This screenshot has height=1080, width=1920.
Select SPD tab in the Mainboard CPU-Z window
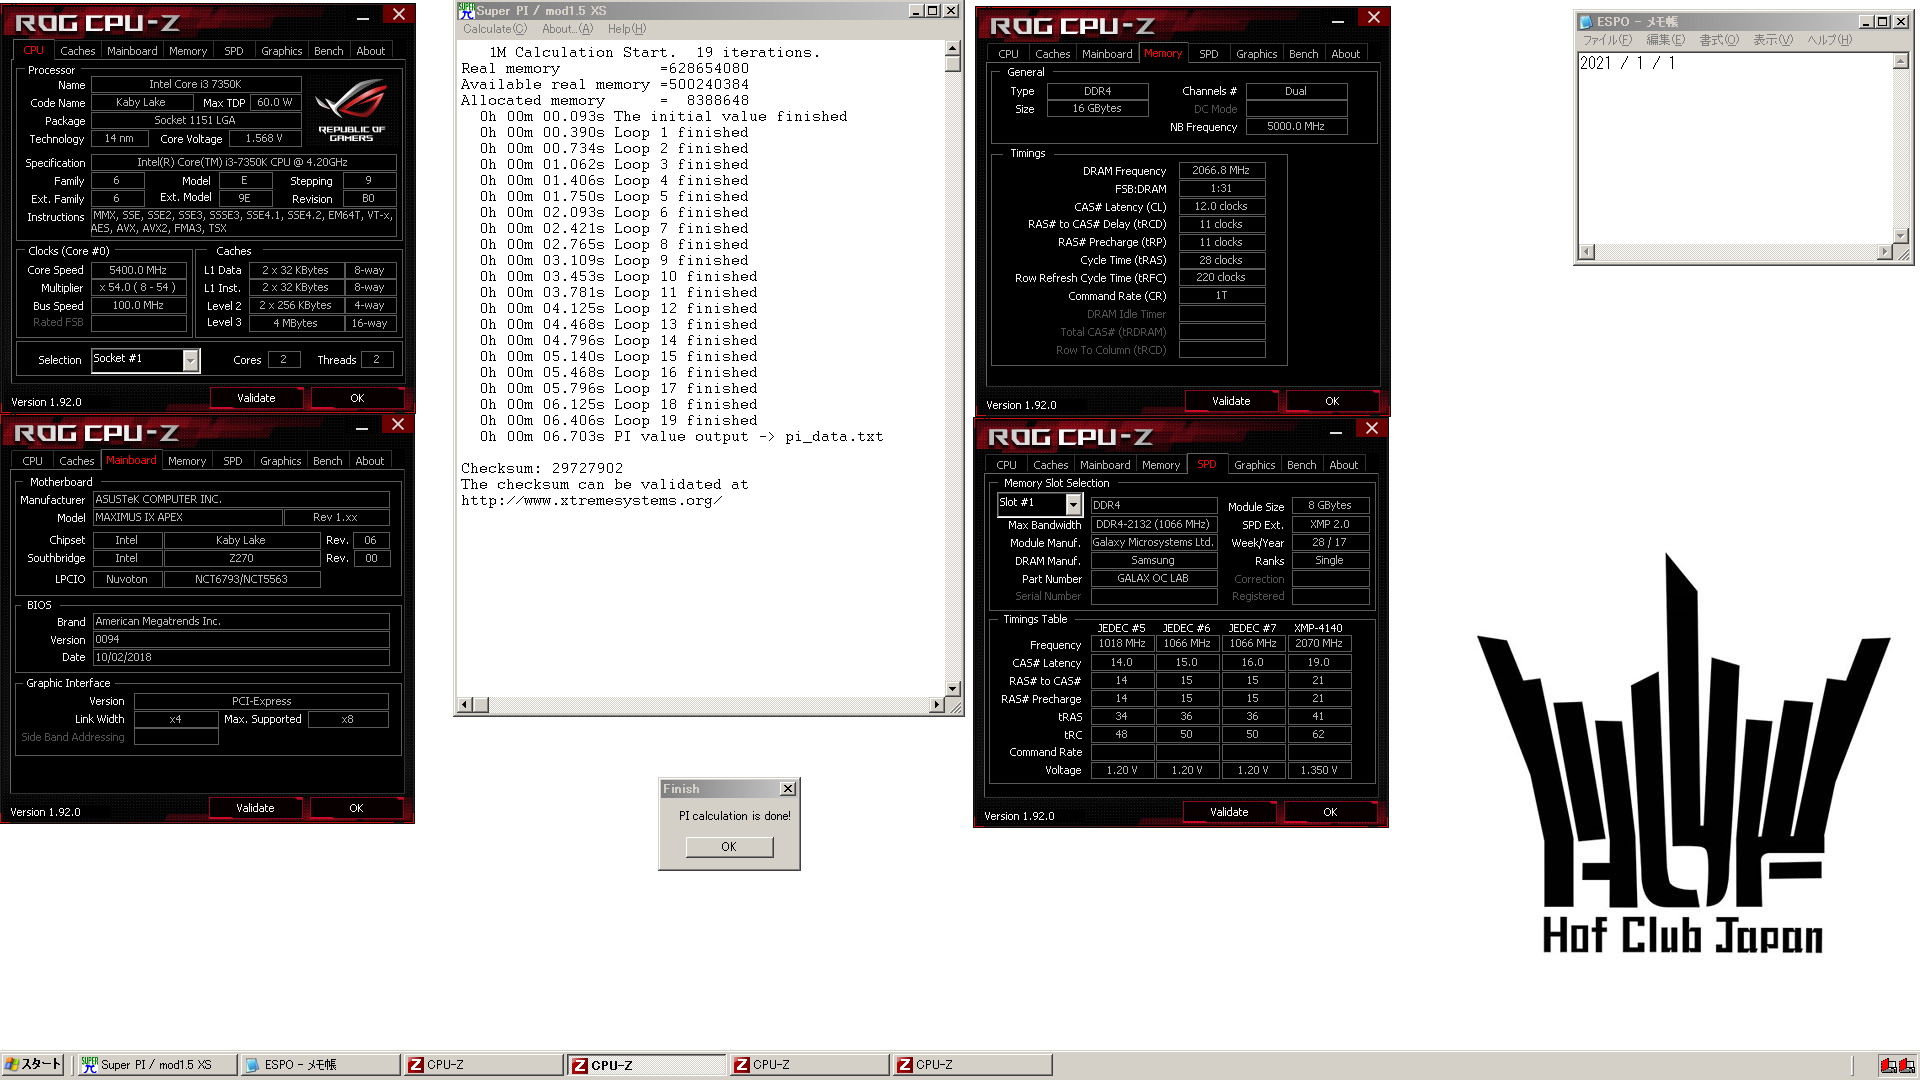click(x=232, y=461)
